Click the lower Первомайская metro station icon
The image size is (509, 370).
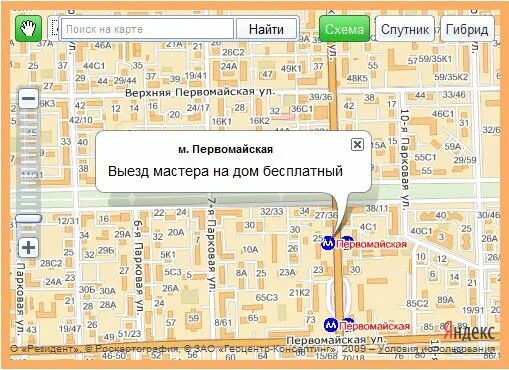click(331, 325)
